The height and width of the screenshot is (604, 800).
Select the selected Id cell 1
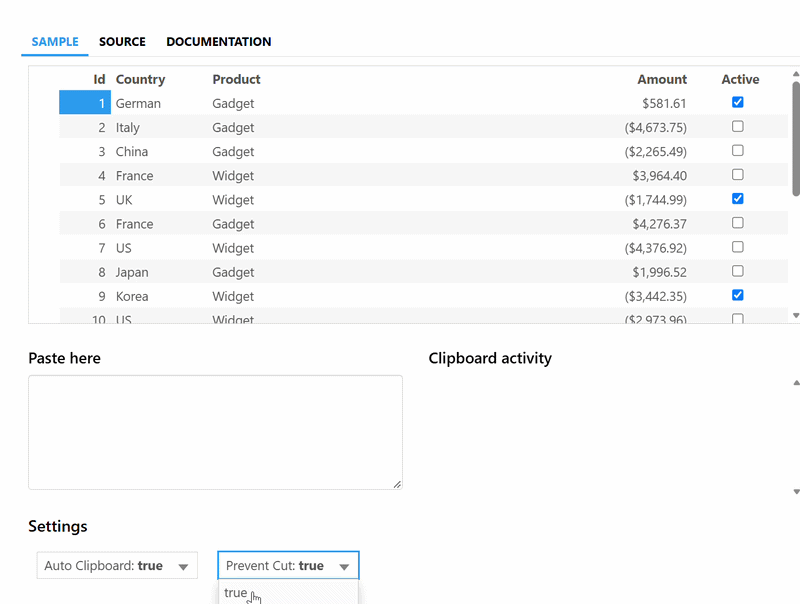[85, 103]
